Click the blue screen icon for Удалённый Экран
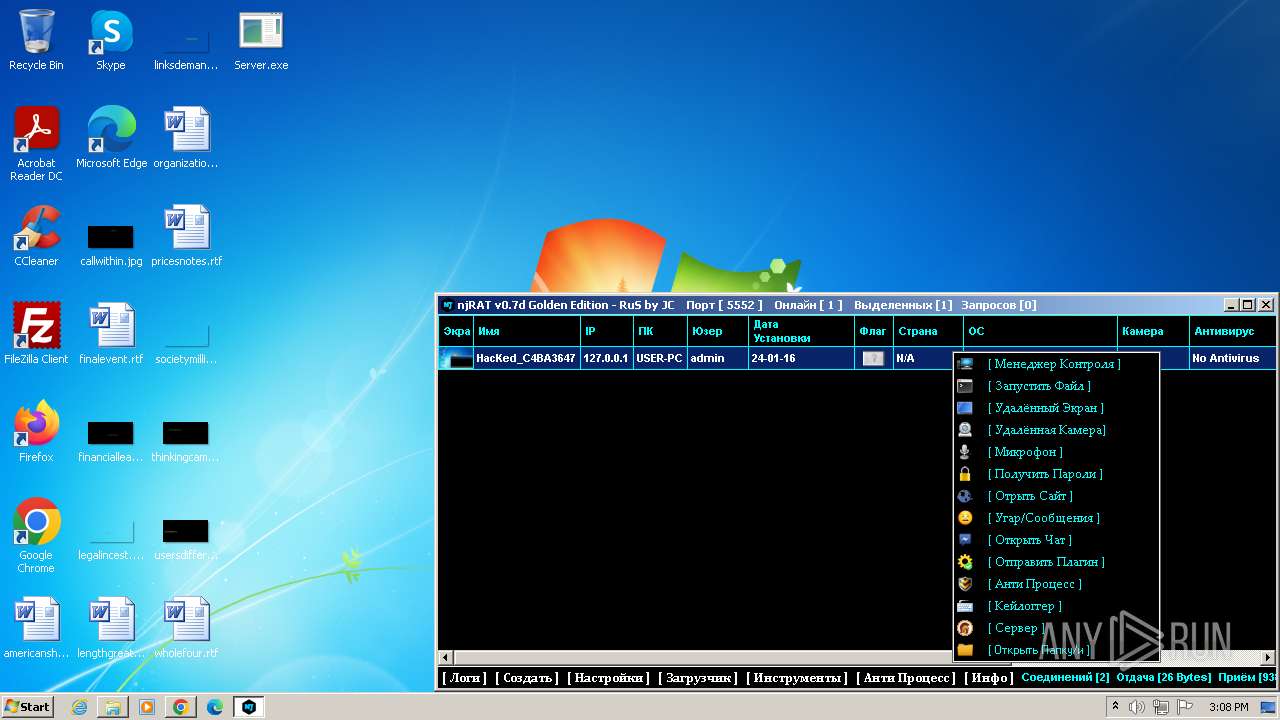The height and width of the screenshot is (720, 1280). click(965, 408)
